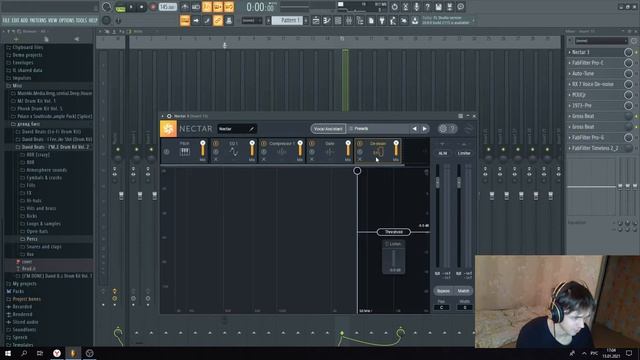Image resolution: width=640 pixels, height=360 pixels.
Task: Edit the Nectar preset name with the pencil
Action: (251, 129)
